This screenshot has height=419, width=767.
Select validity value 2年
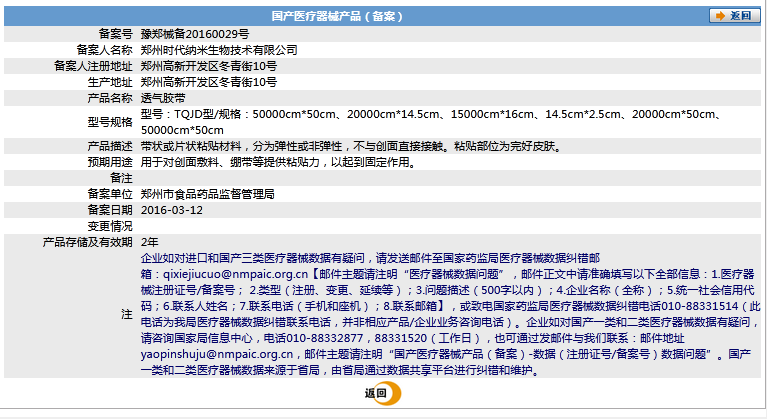pyautogui.click(x=150, y=243)
